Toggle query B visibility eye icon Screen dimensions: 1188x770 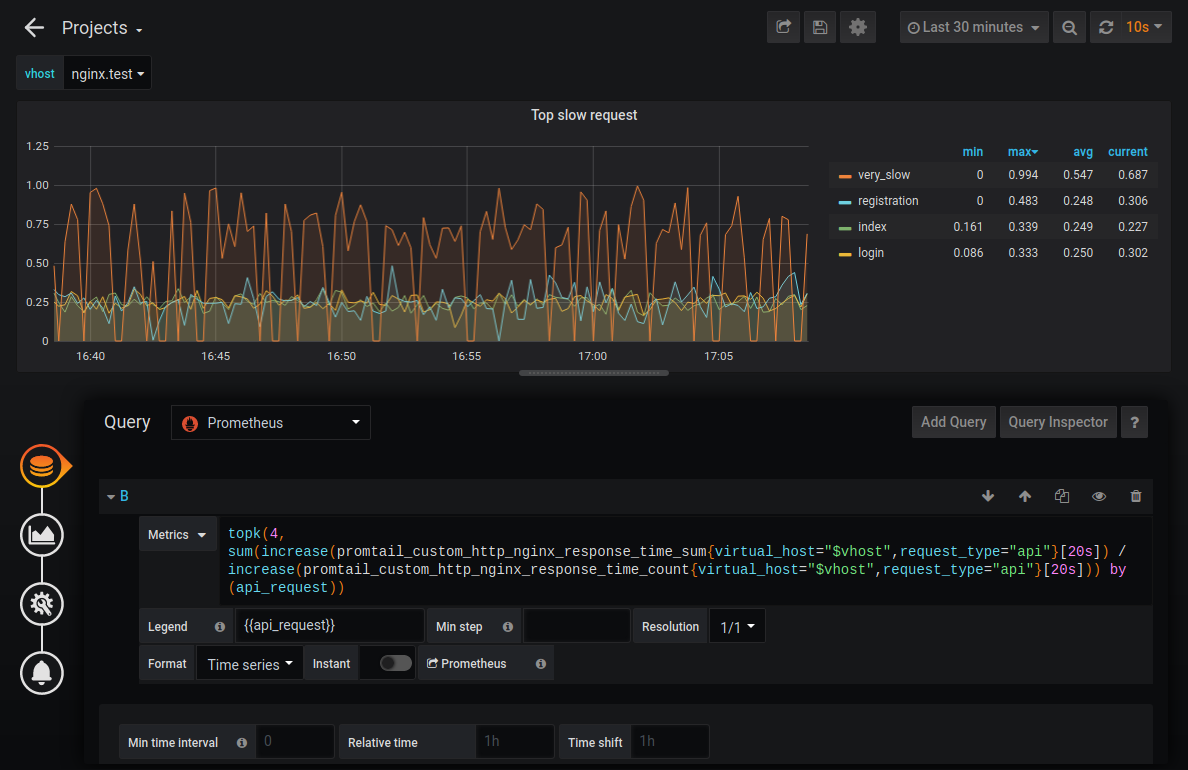[x=1099, y=496]
